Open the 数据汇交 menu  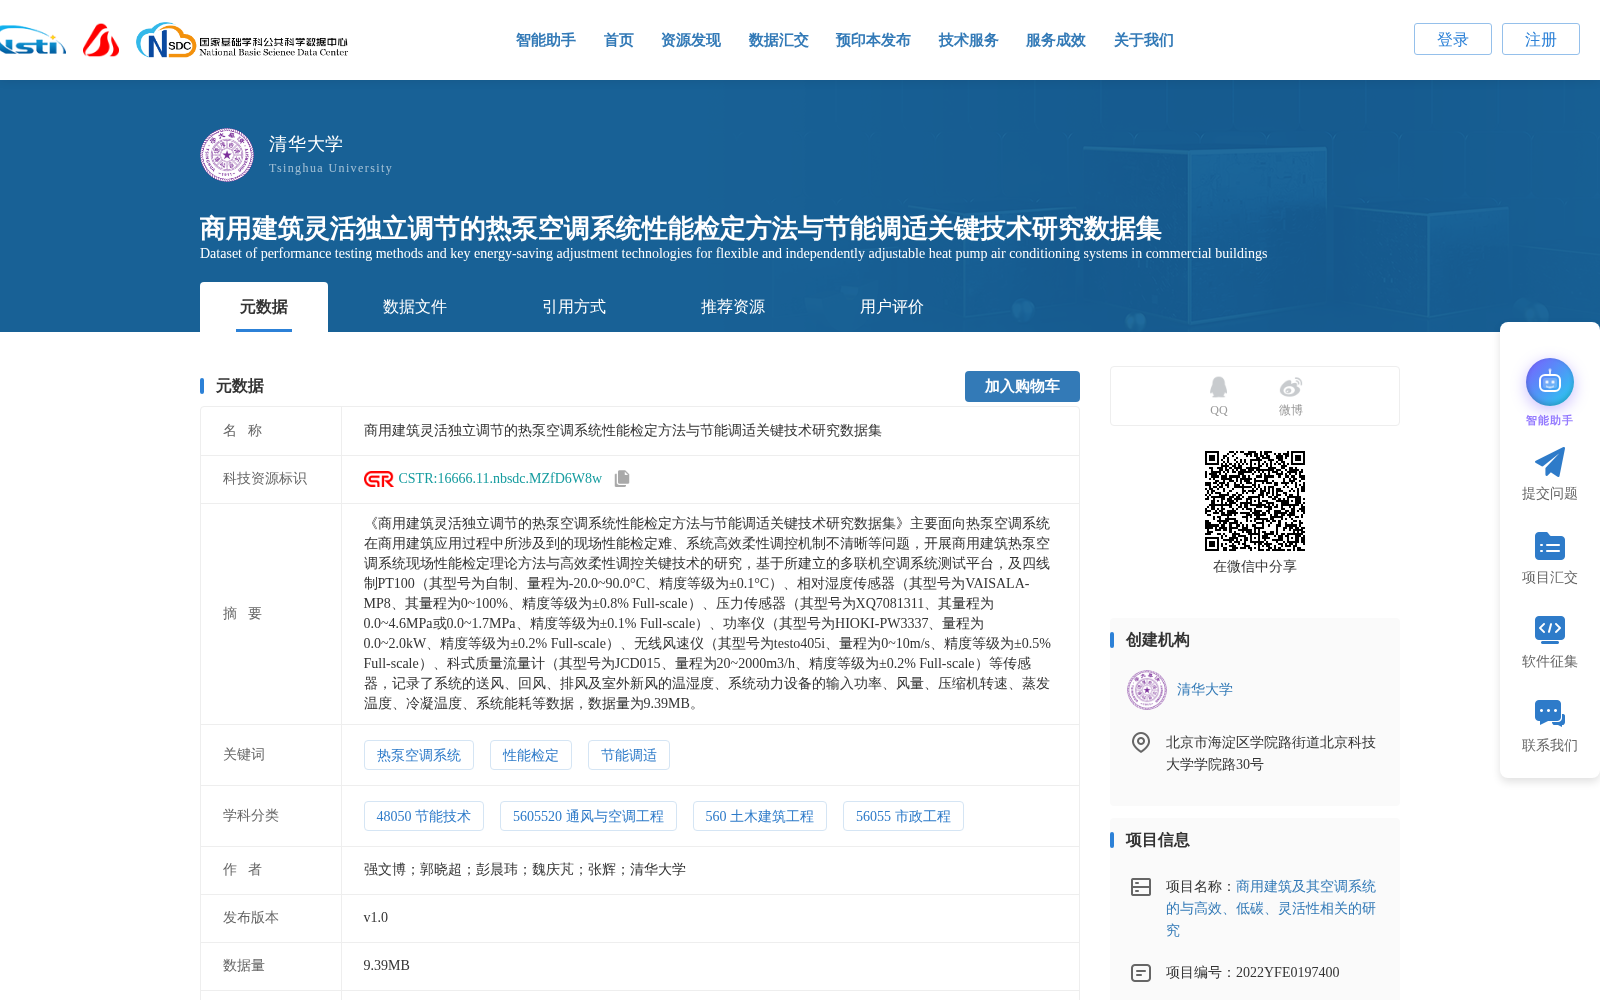(779, 40)
